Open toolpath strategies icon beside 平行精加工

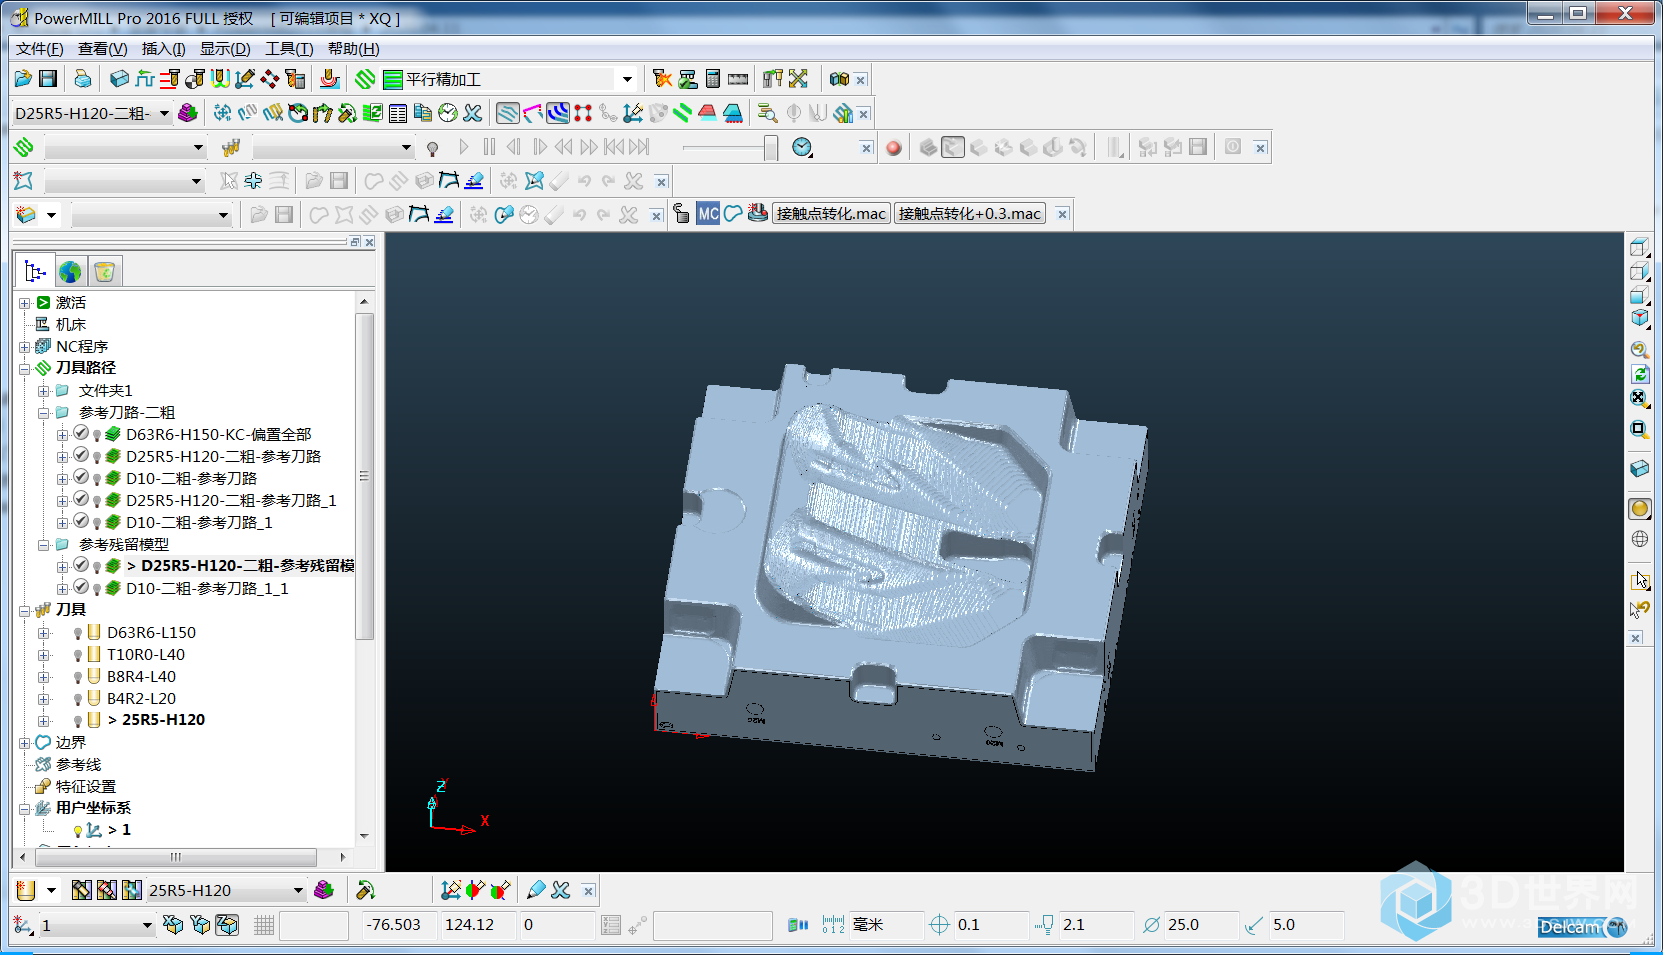pos(366,79)
